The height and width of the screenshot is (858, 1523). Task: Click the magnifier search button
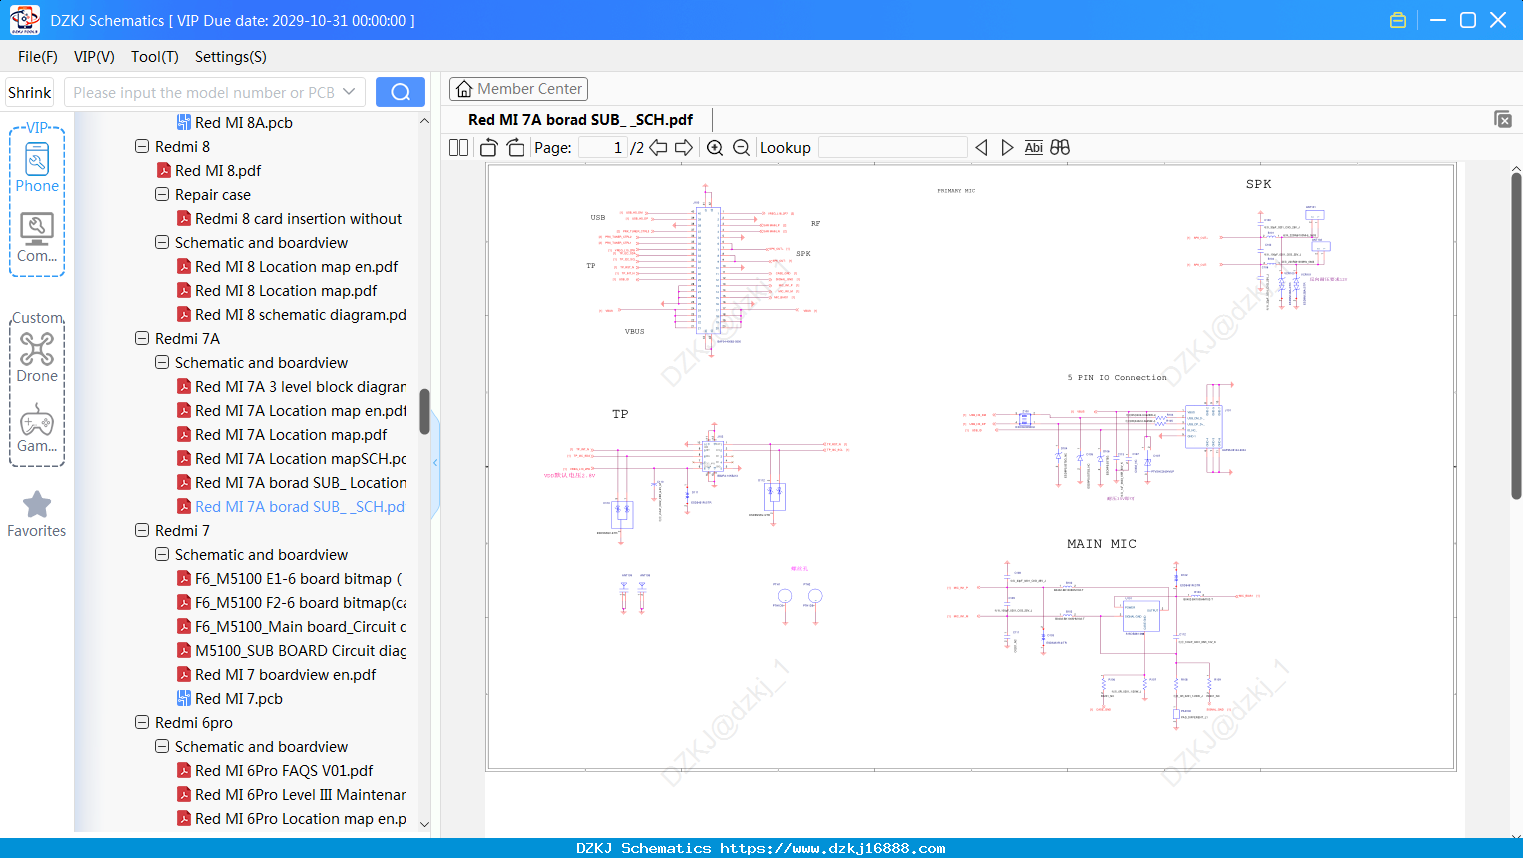click(400, 92)
